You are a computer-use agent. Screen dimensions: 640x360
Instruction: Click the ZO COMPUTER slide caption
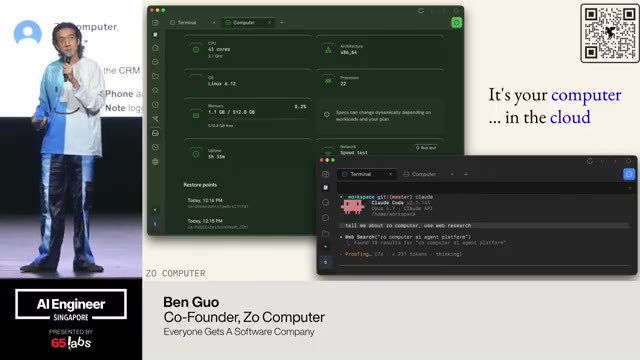coord(176,273)
